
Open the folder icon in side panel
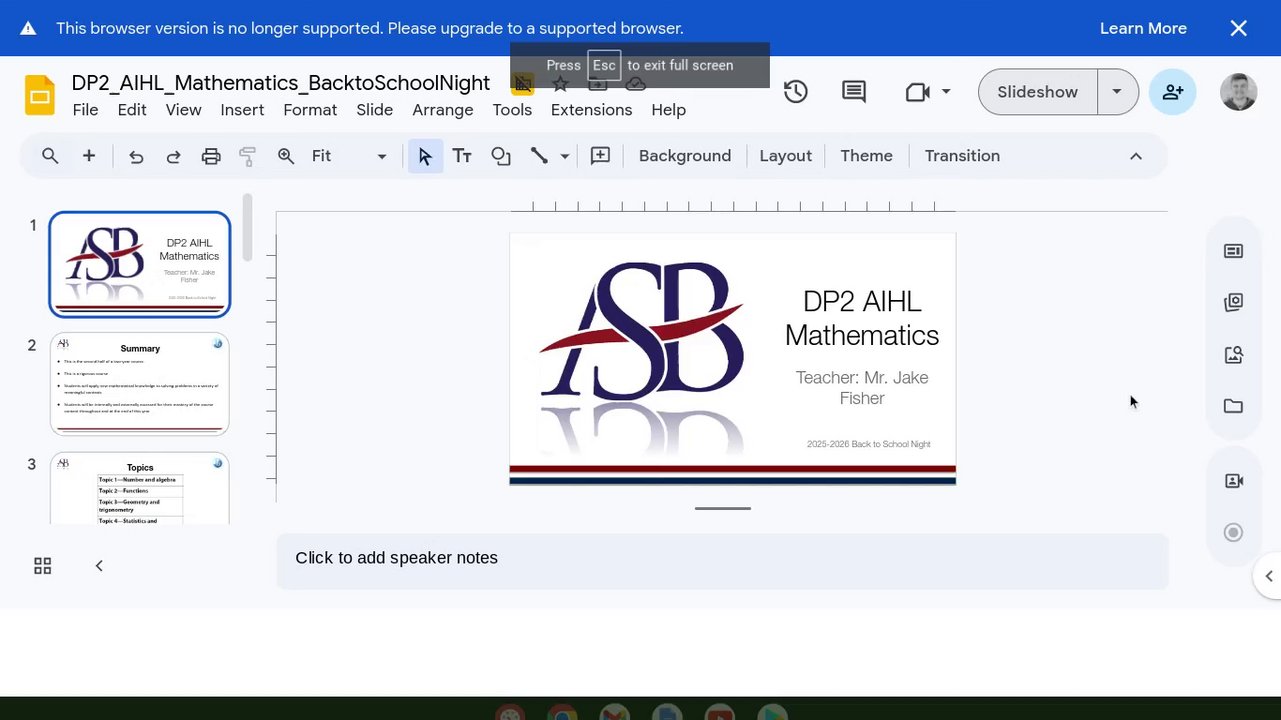click(x=1233, y=406)
